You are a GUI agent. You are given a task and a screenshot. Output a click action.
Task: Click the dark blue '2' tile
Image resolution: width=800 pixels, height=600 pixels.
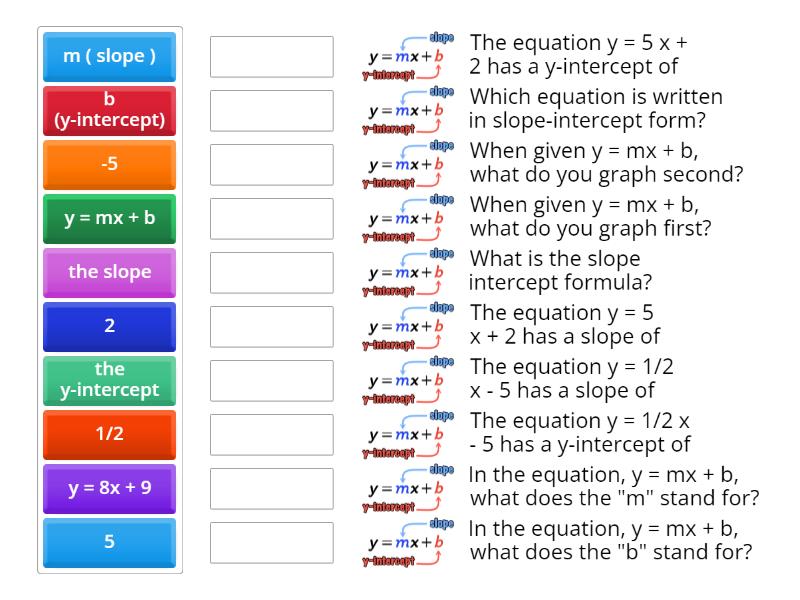pos(109,327)
